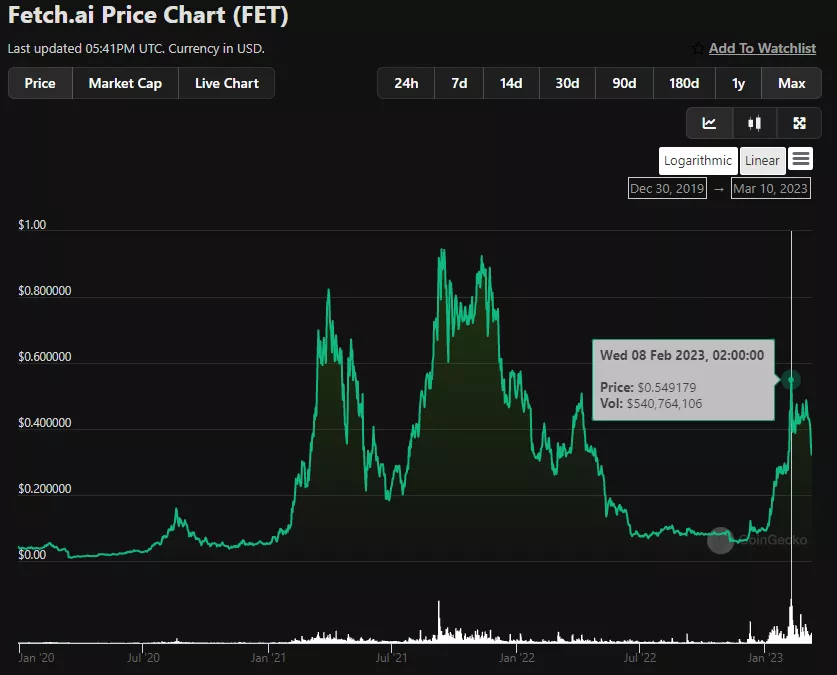Viewport: 837px width, 675px height.
Task: Click the Jul '20 axis label
Action: (144, 657)
